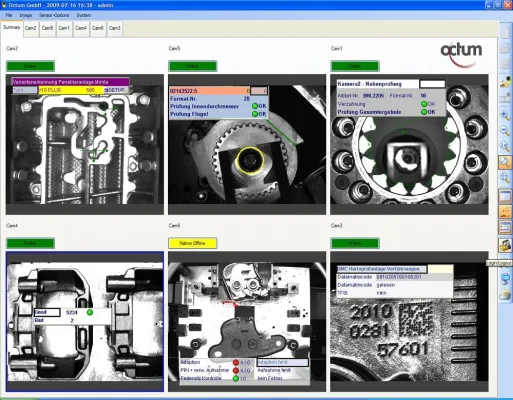Click the zoom region magnifier icon
The image size is (513, 400).
(505, 178)
